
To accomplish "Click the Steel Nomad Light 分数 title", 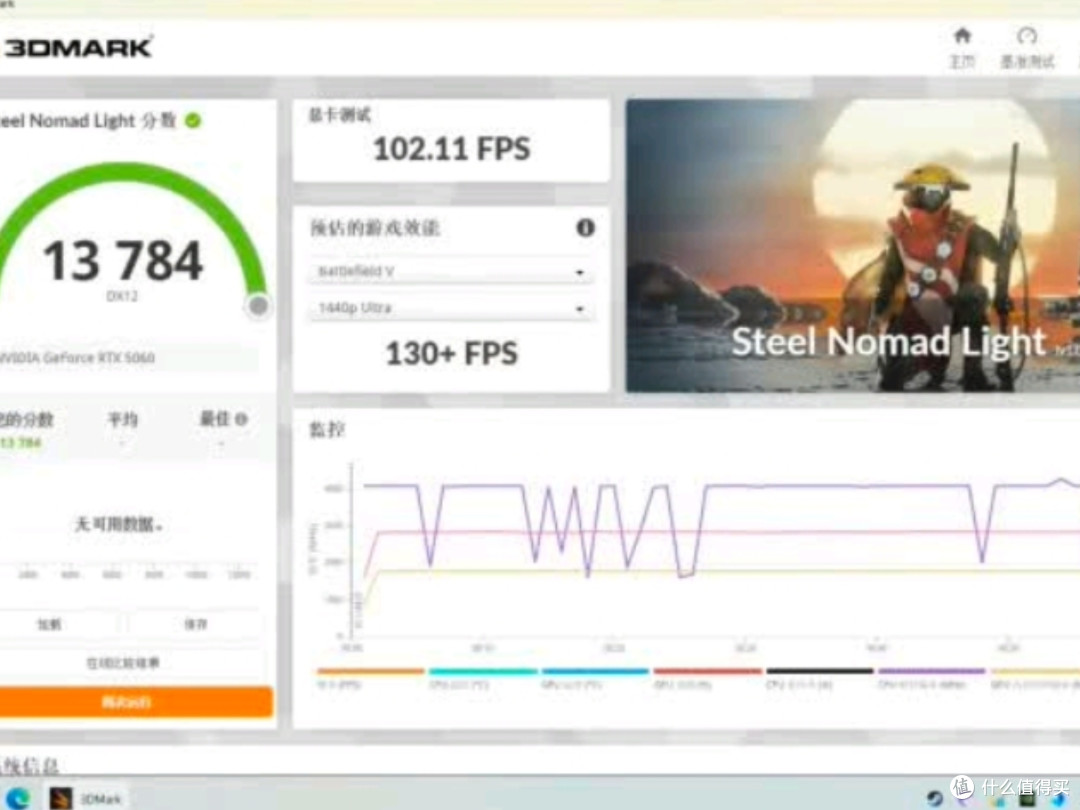I will tap(88, 121).
